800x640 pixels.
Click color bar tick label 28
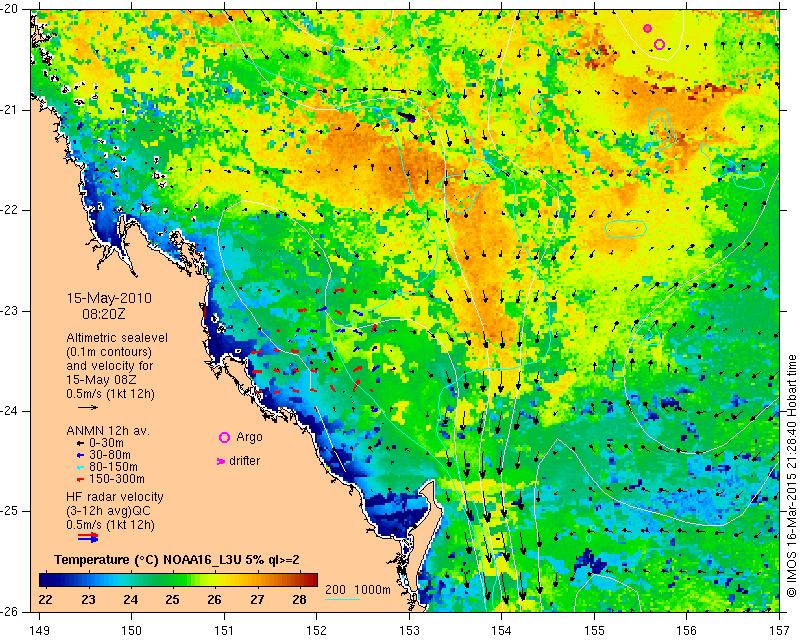299,599
